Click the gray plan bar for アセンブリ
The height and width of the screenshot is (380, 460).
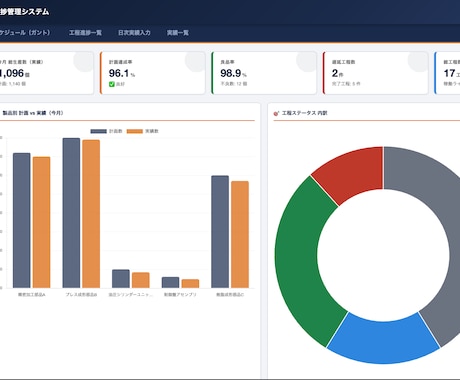point(170,282)
